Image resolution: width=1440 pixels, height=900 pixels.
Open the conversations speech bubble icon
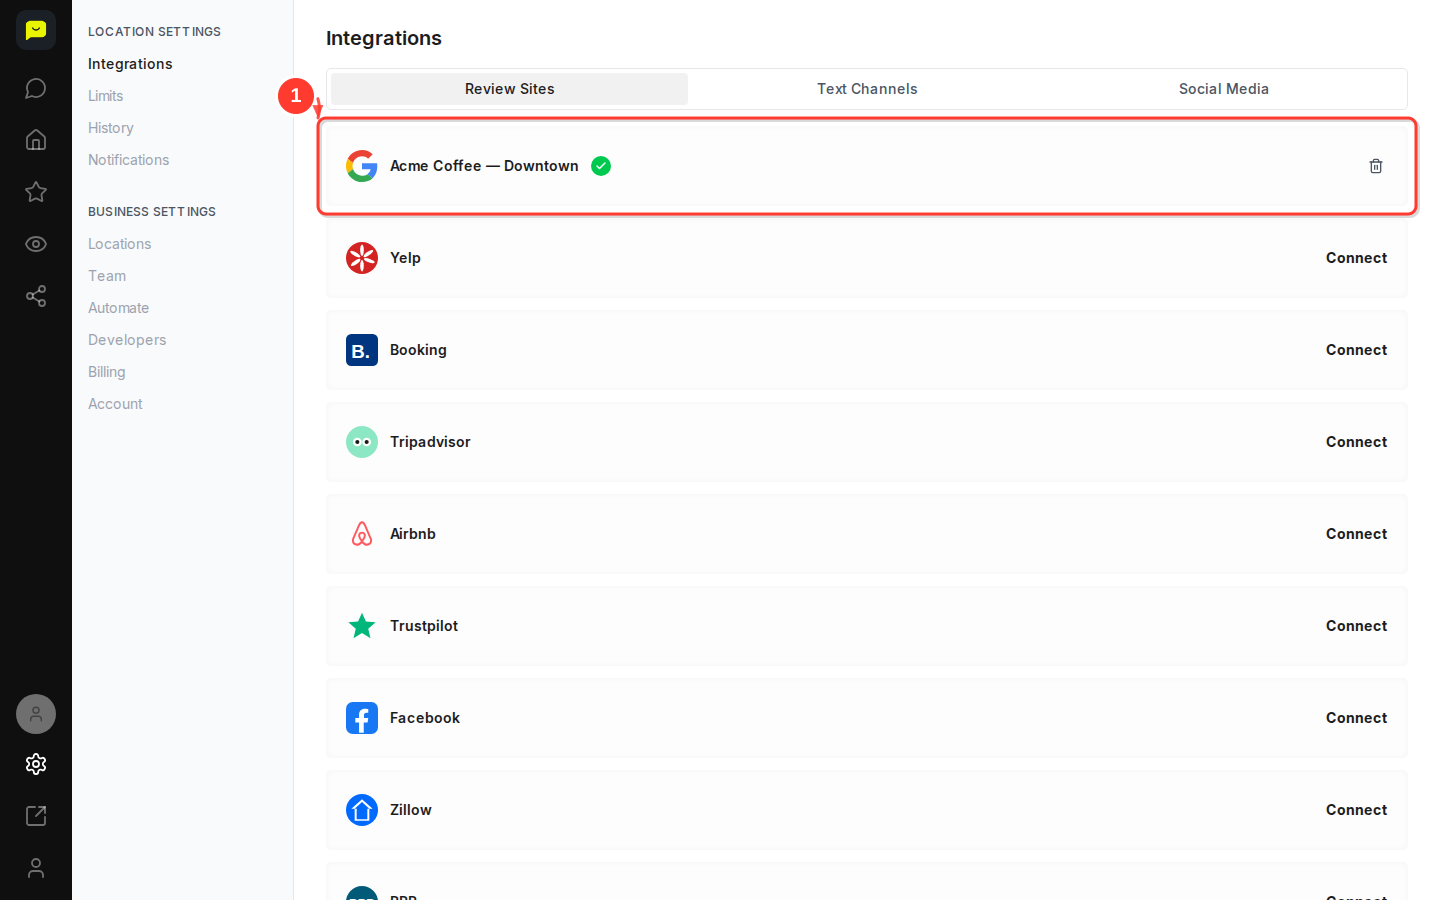(36, 88)
